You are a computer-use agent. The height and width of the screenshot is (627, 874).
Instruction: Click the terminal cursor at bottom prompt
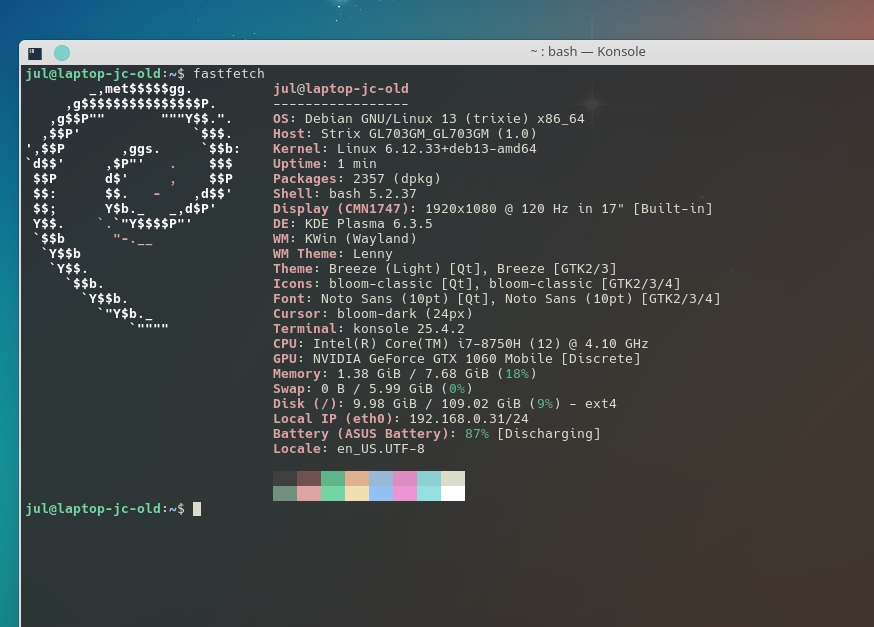tap(197, 509)
